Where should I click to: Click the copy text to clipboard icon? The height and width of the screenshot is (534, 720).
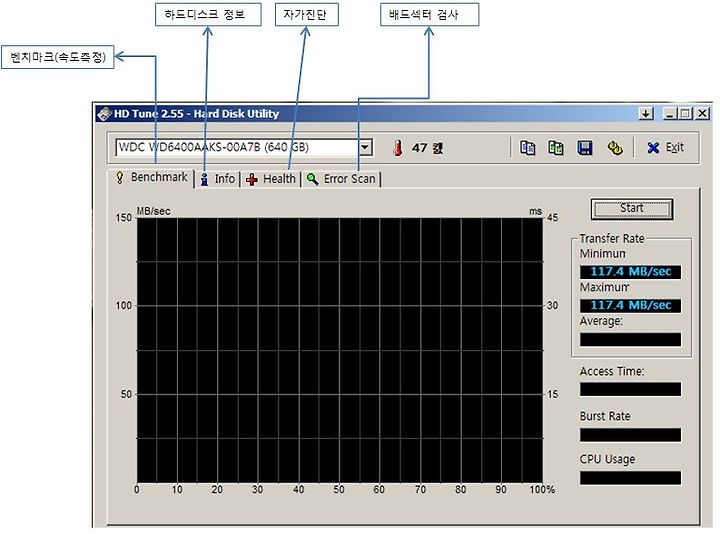[x=528, y=148]
